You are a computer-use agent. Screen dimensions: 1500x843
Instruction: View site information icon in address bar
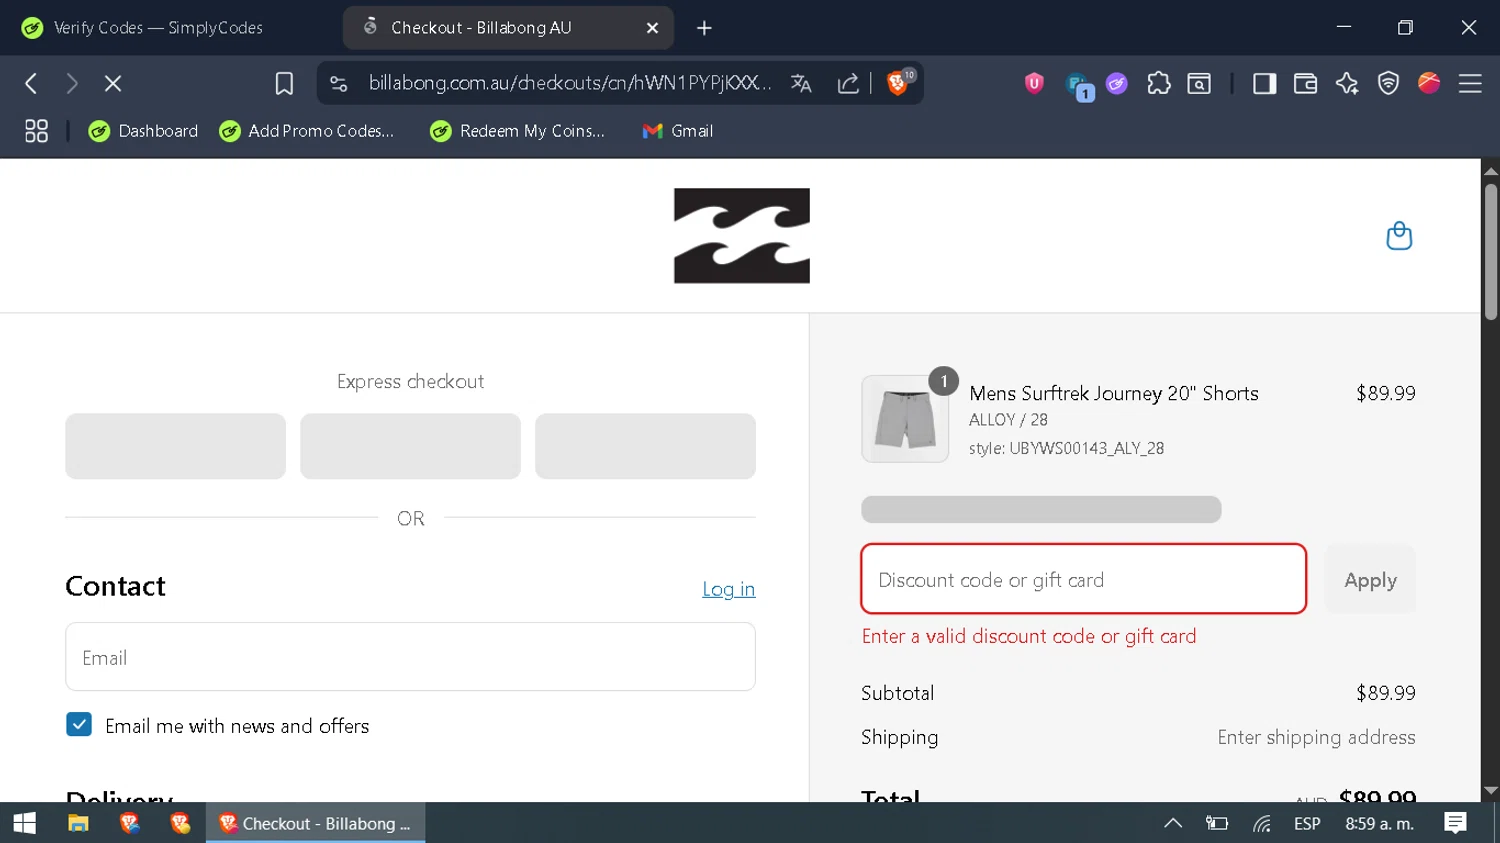[339, 84]
